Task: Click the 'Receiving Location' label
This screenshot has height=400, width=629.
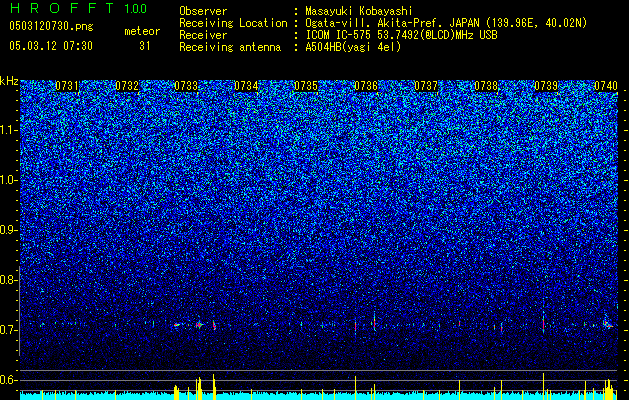Action: click(233, 23)
